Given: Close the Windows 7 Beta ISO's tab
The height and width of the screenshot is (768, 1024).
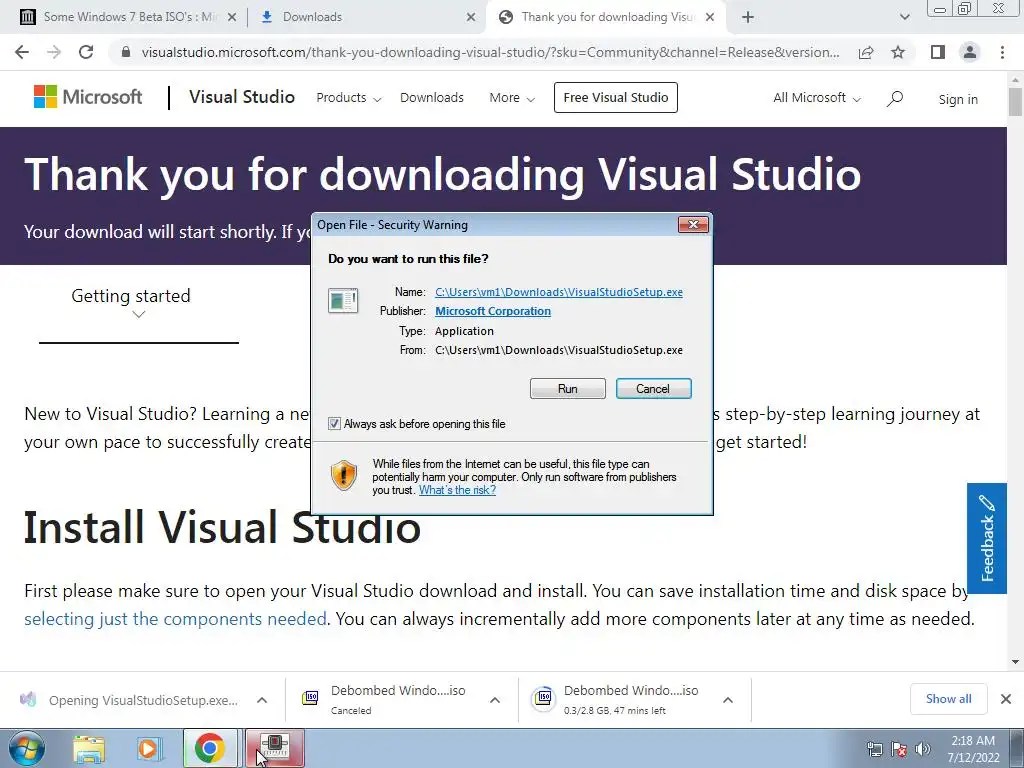Looking at the screenshot, I should [x=232, y=18].
